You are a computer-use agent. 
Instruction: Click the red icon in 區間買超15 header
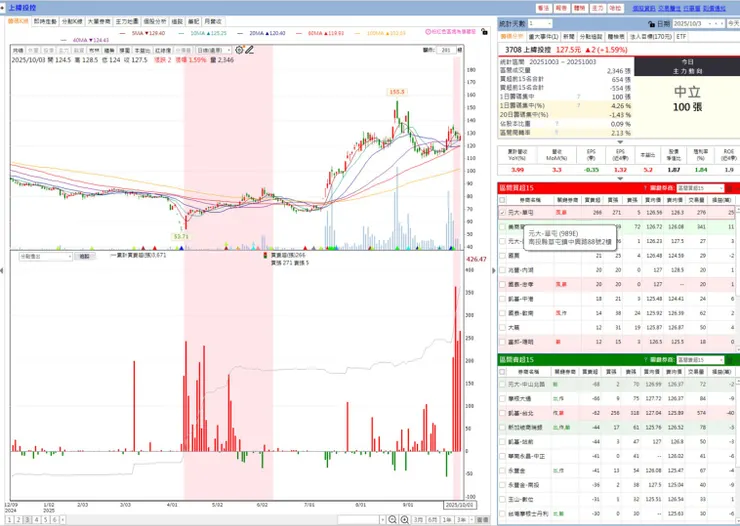point(730,188)
